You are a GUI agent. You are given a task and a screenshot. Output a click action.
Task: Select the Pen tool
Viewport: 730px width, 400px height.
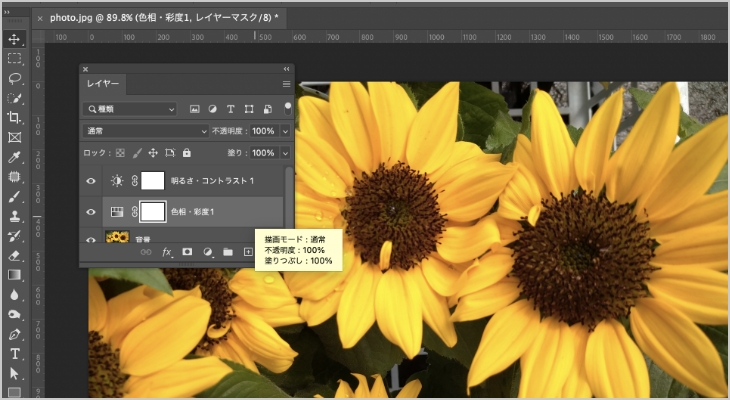14,334
